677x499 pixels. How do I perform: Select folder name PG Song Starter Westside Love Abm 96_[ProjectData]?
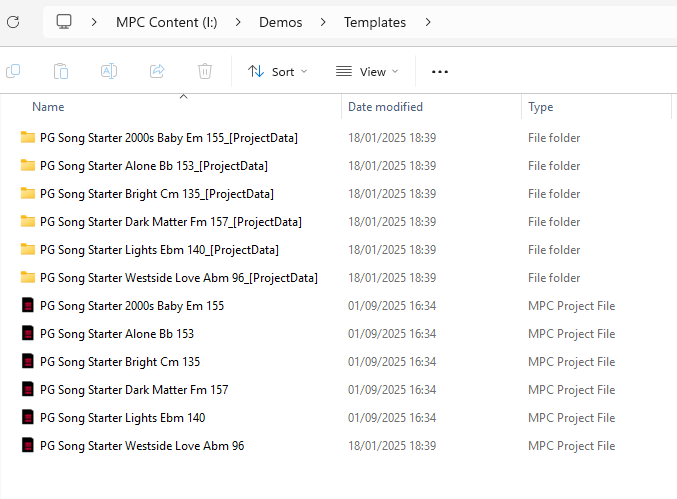point(179,278)
